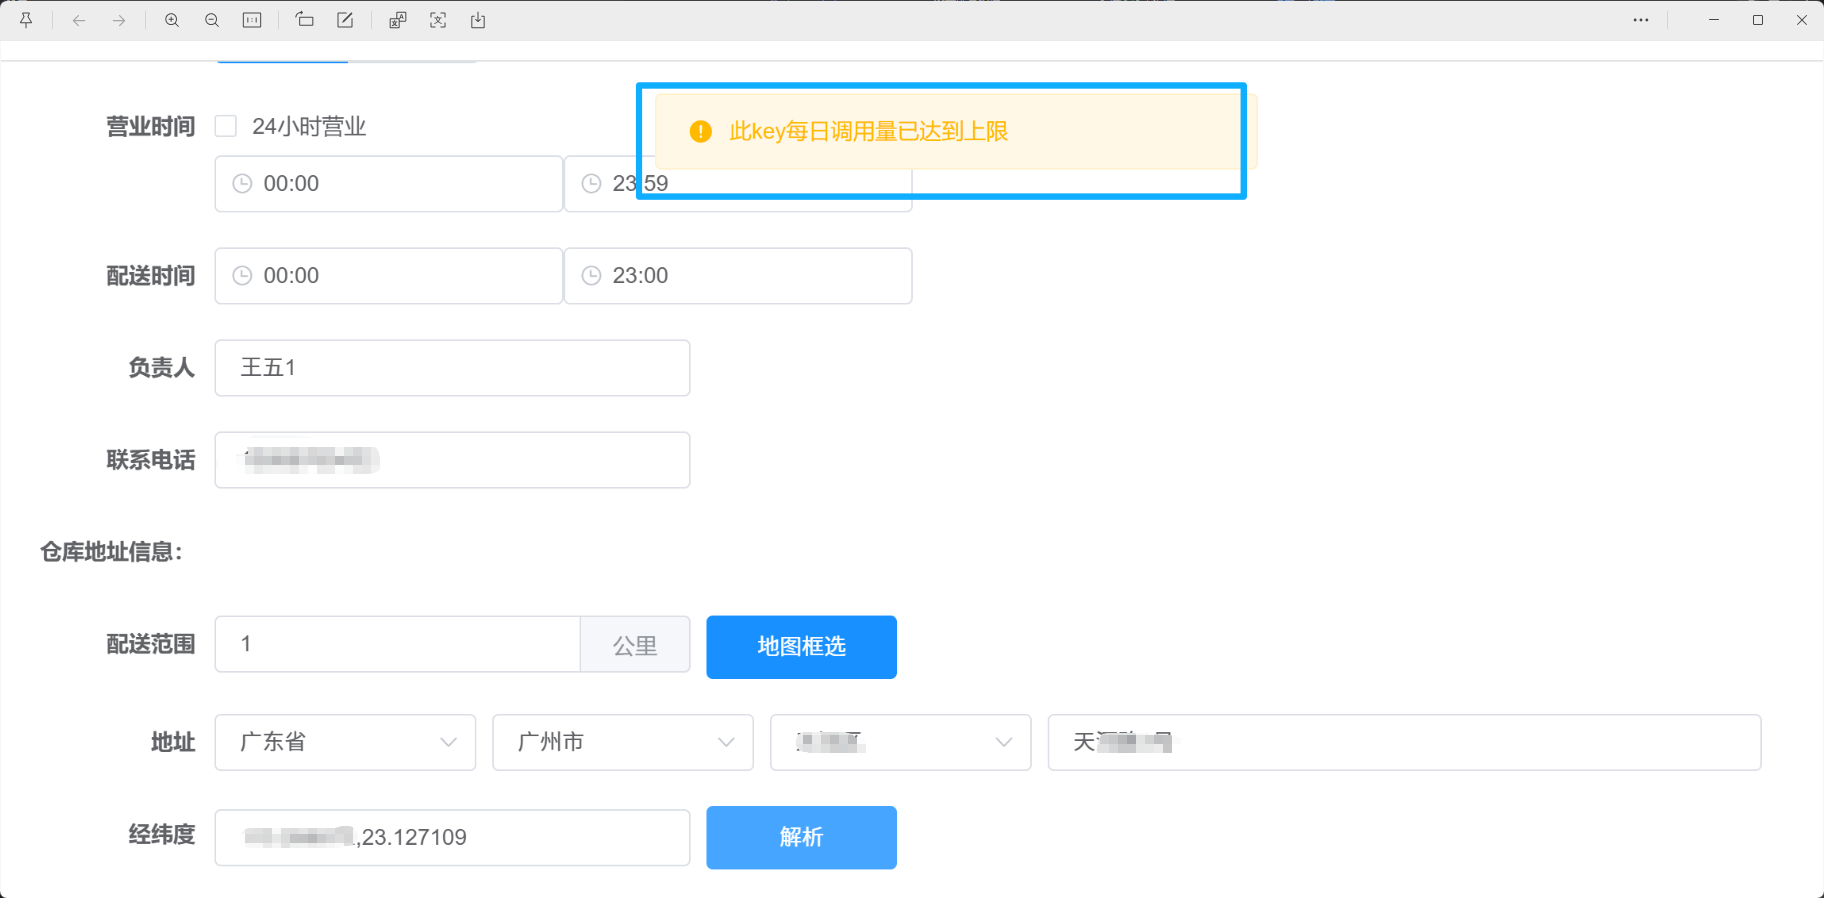Pin the image viewer window
The height and width of the screenshot is (898, 1824).
(x=27, y=20)
